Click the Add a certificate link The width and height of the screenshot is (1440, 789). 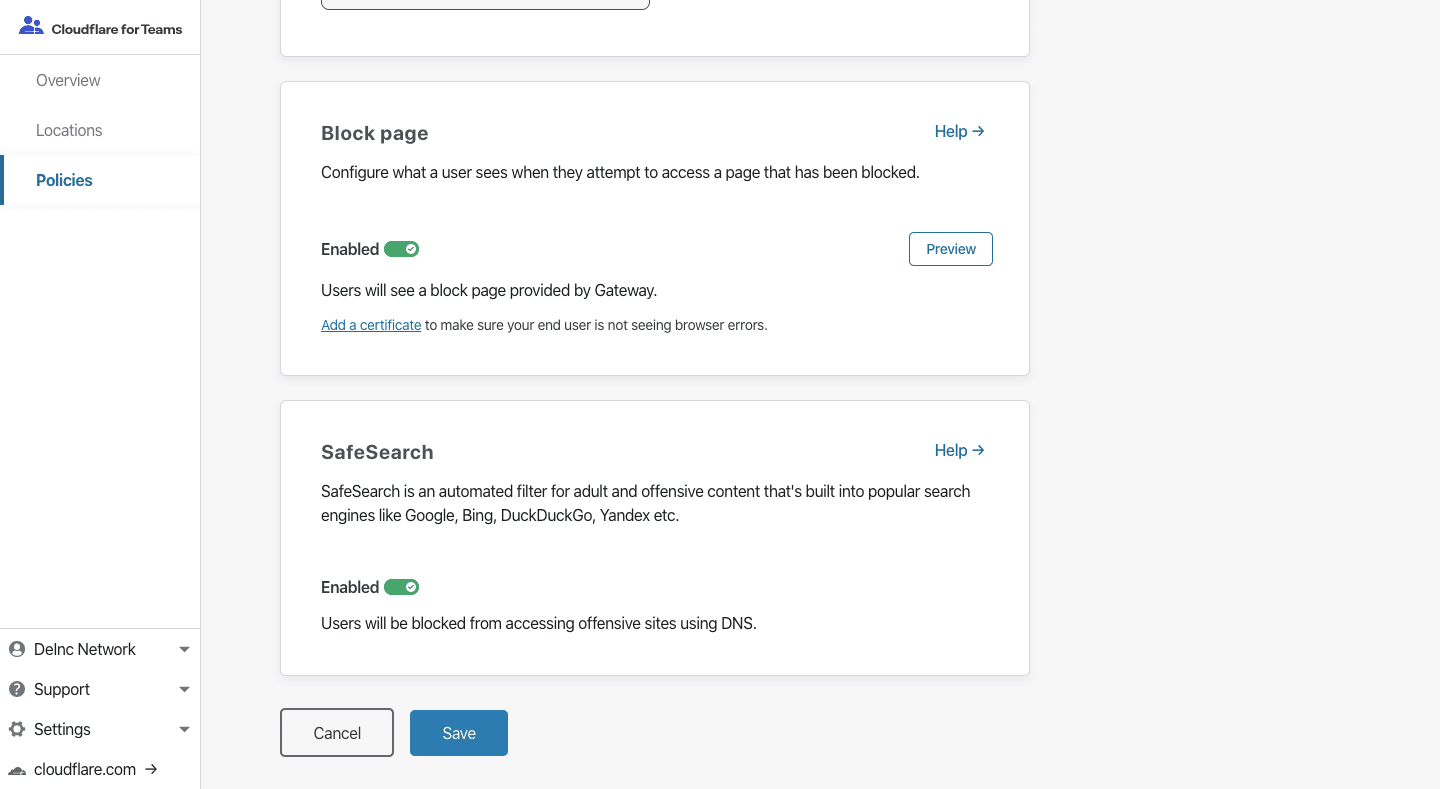click(x=371, y=325)
